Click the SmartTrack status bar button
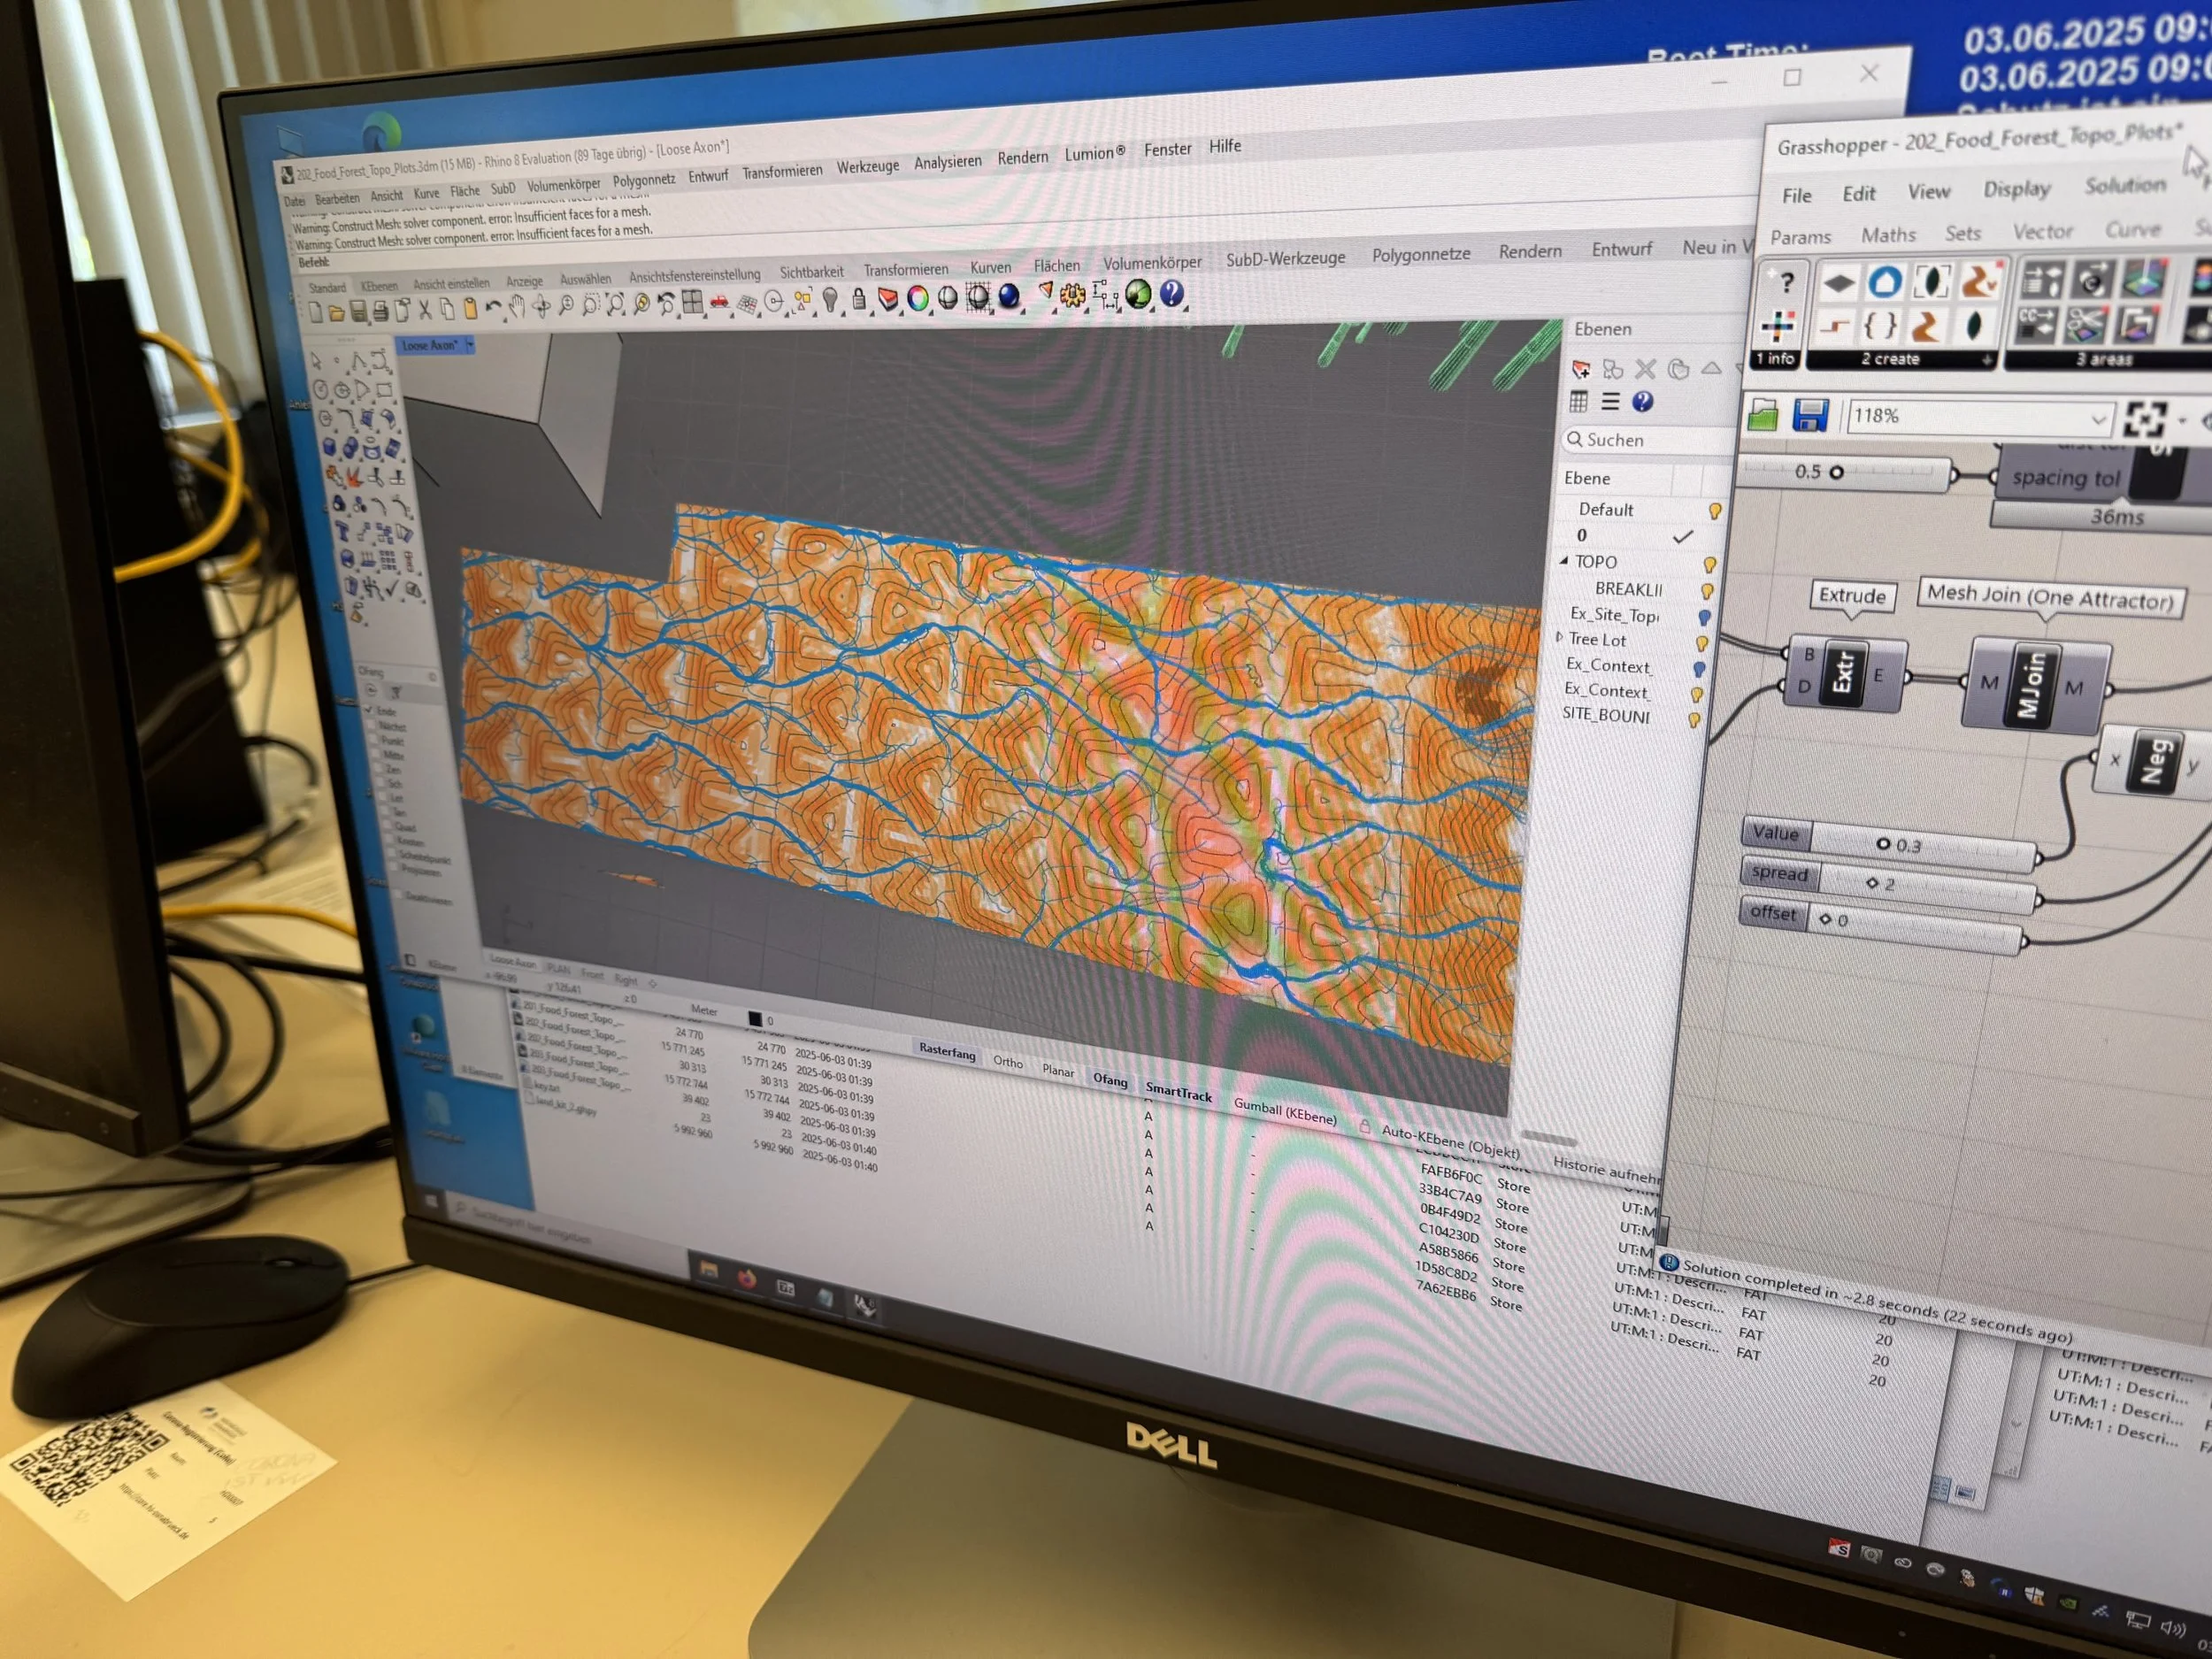2212x1659 pixels. pyautogui.click(x=1178, y=1094)
